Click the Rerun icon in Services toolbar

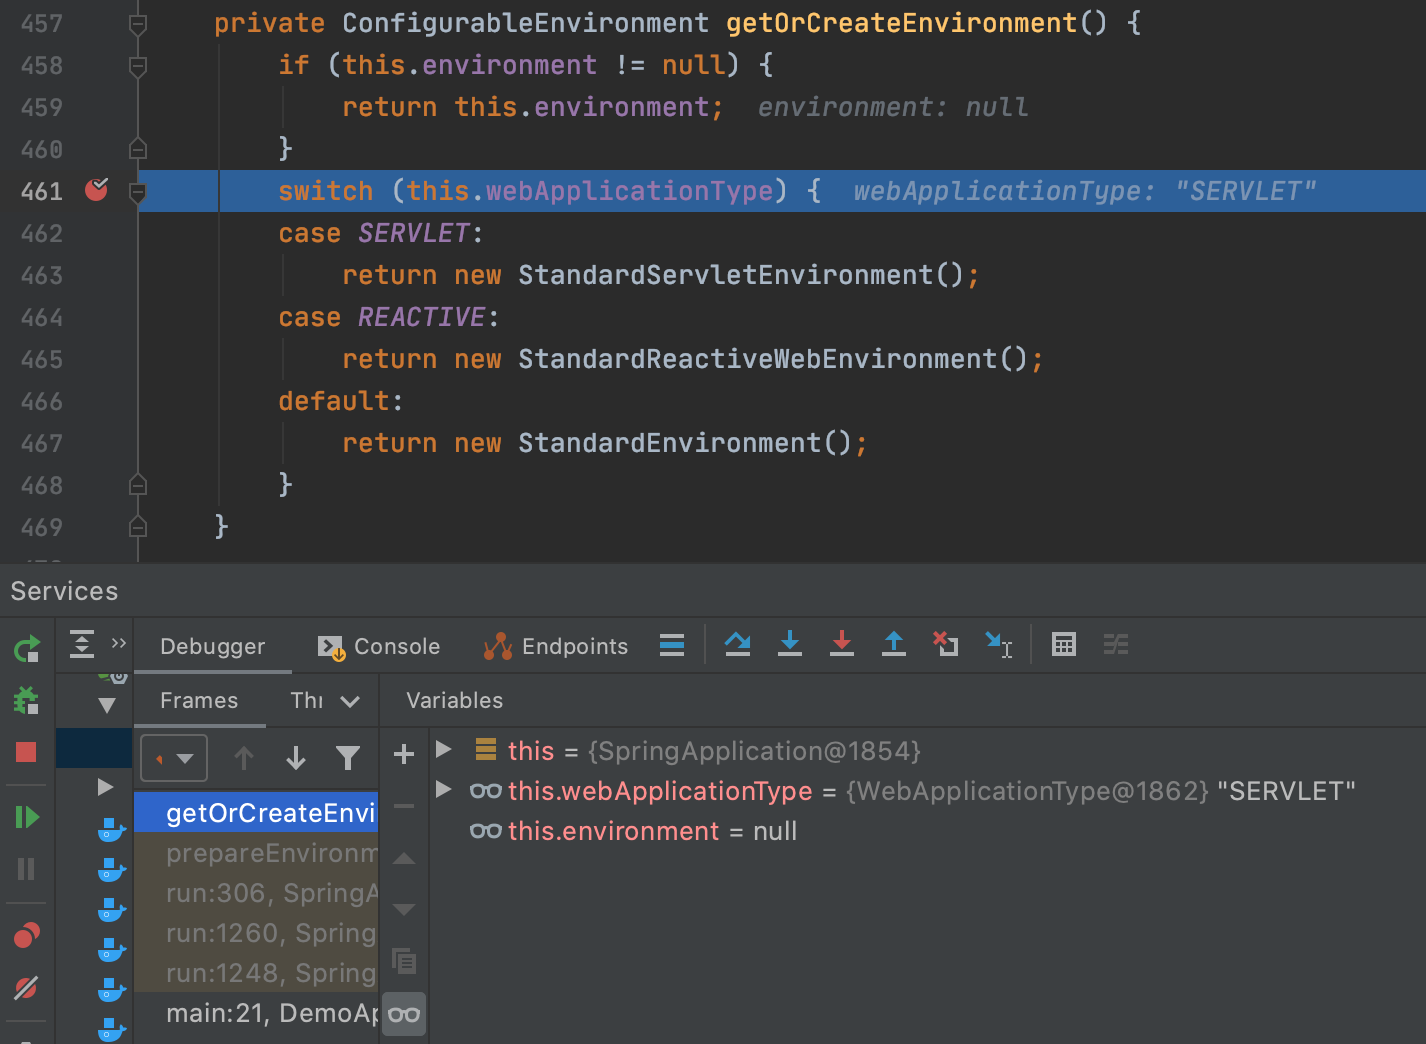tap(27, 649)
